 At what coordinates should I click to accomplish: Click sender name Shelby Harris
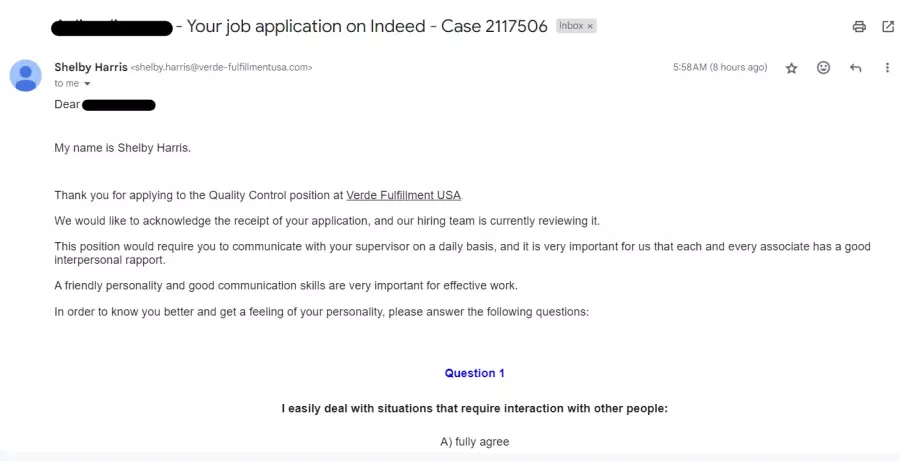click(x=91, y=67)
